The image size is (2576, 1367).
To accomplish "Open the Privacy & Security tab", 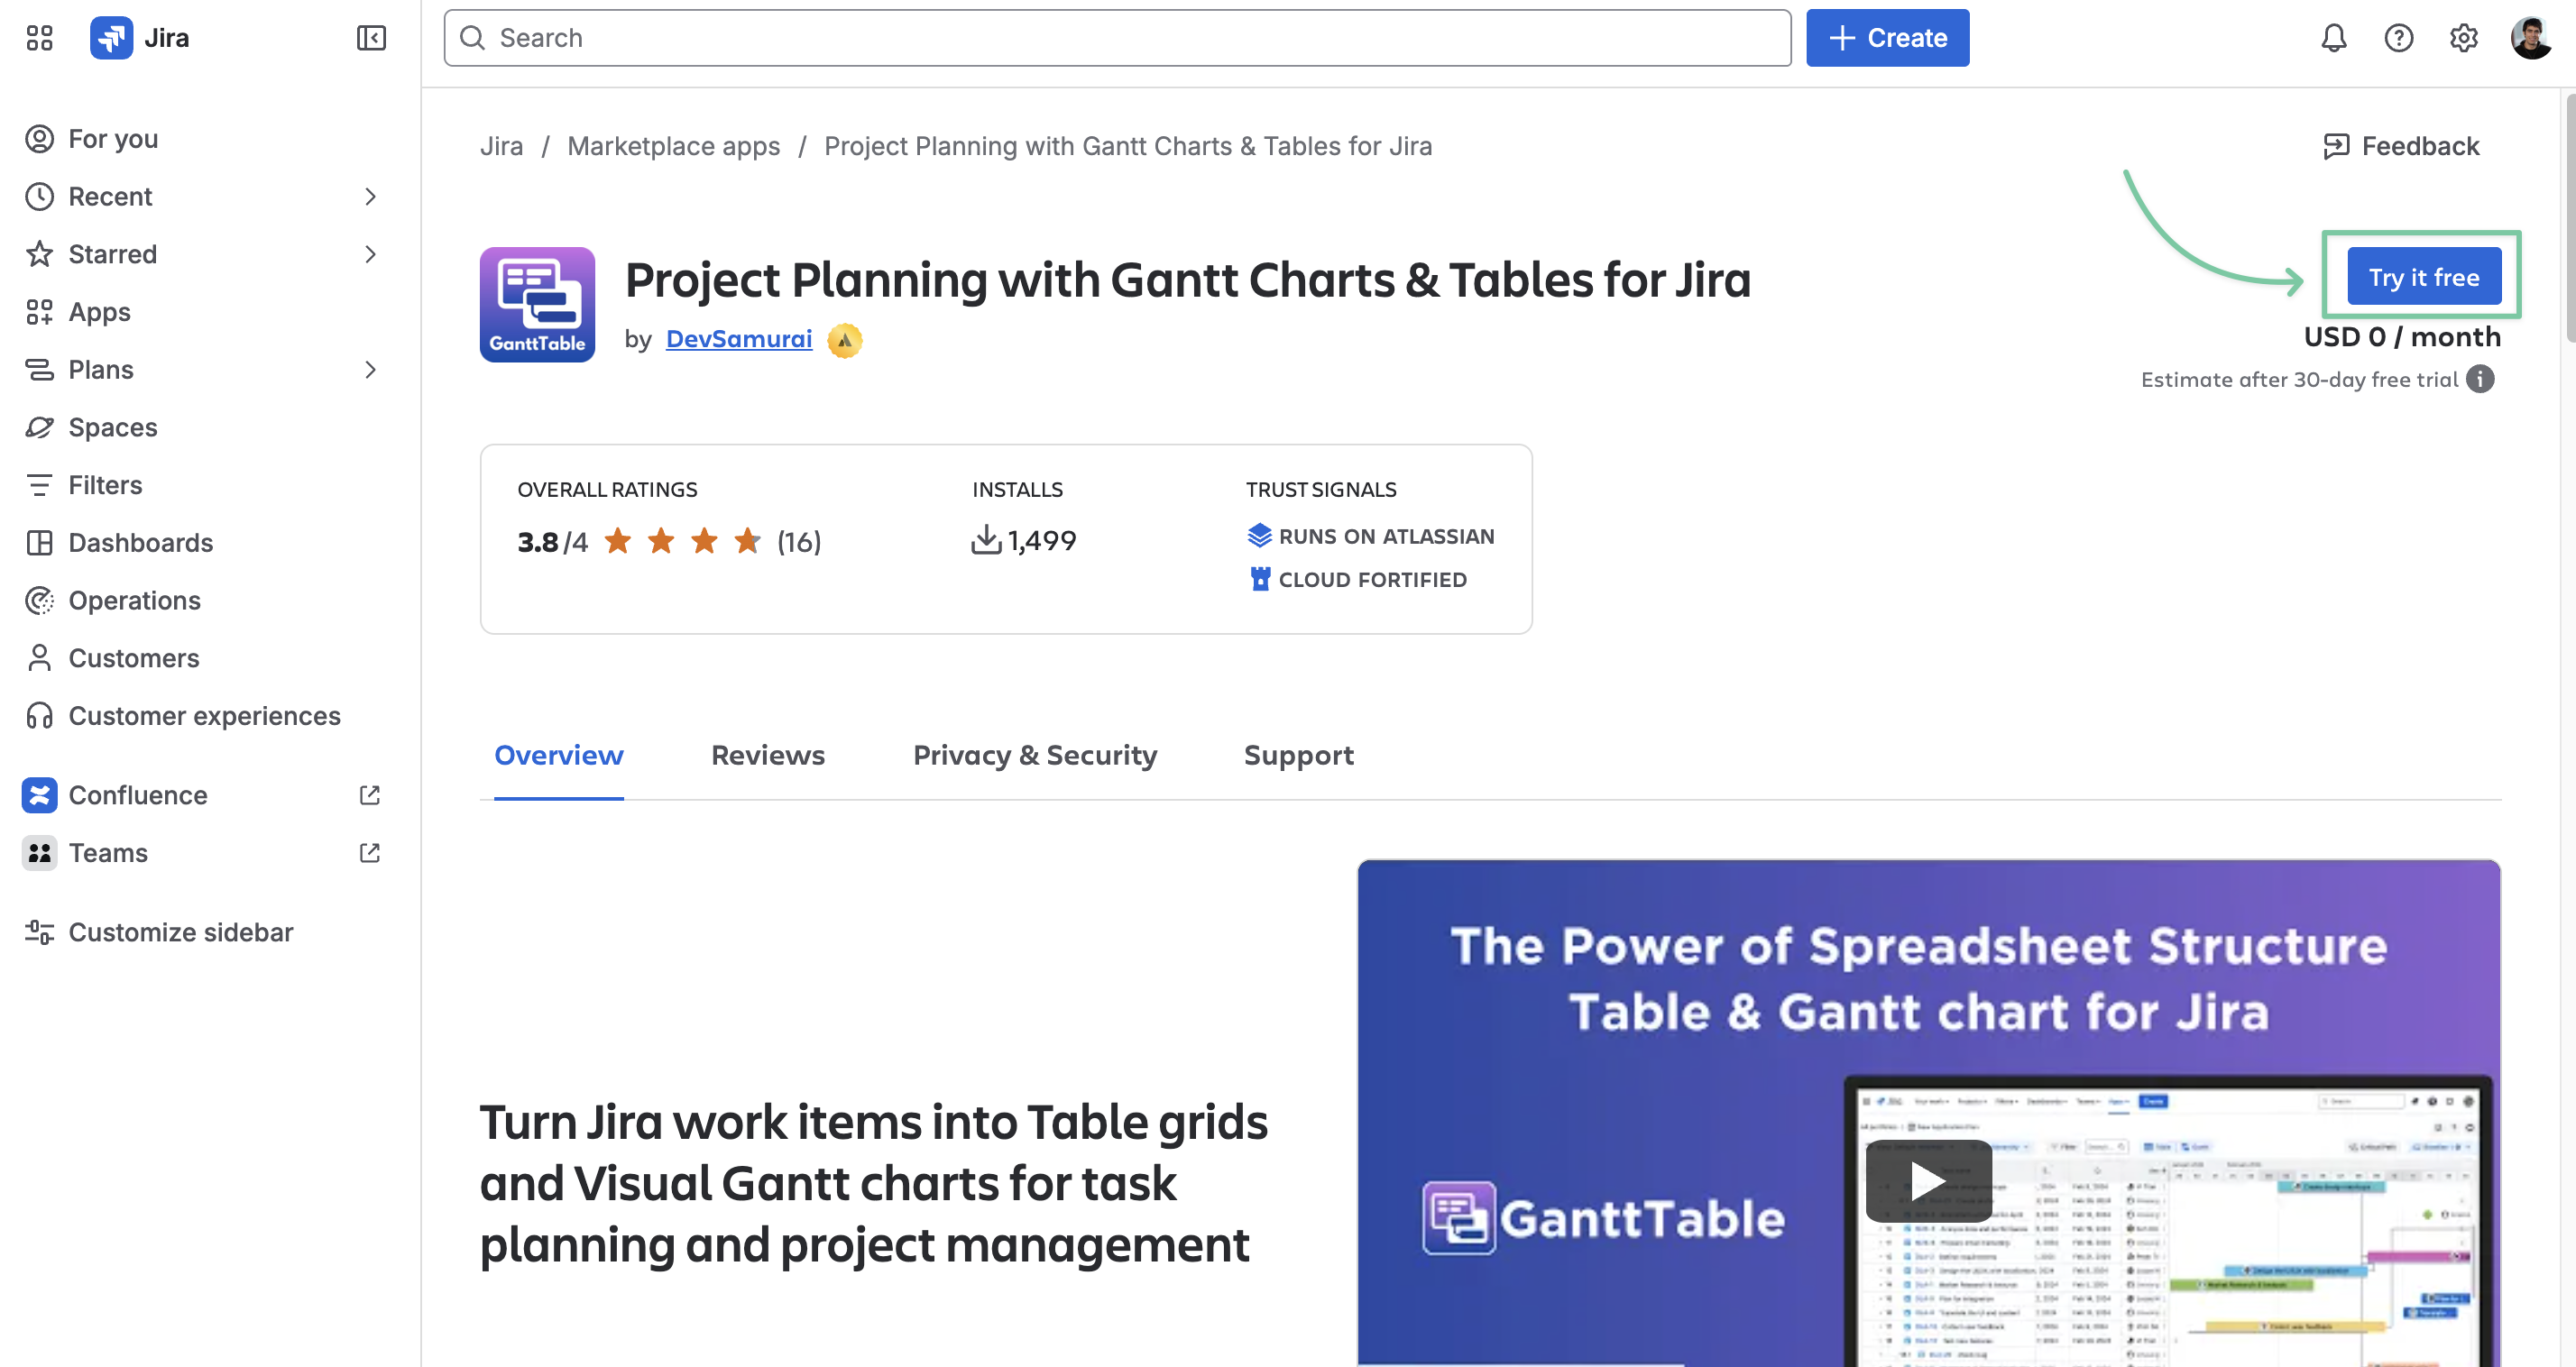I will coord(1034,755).
